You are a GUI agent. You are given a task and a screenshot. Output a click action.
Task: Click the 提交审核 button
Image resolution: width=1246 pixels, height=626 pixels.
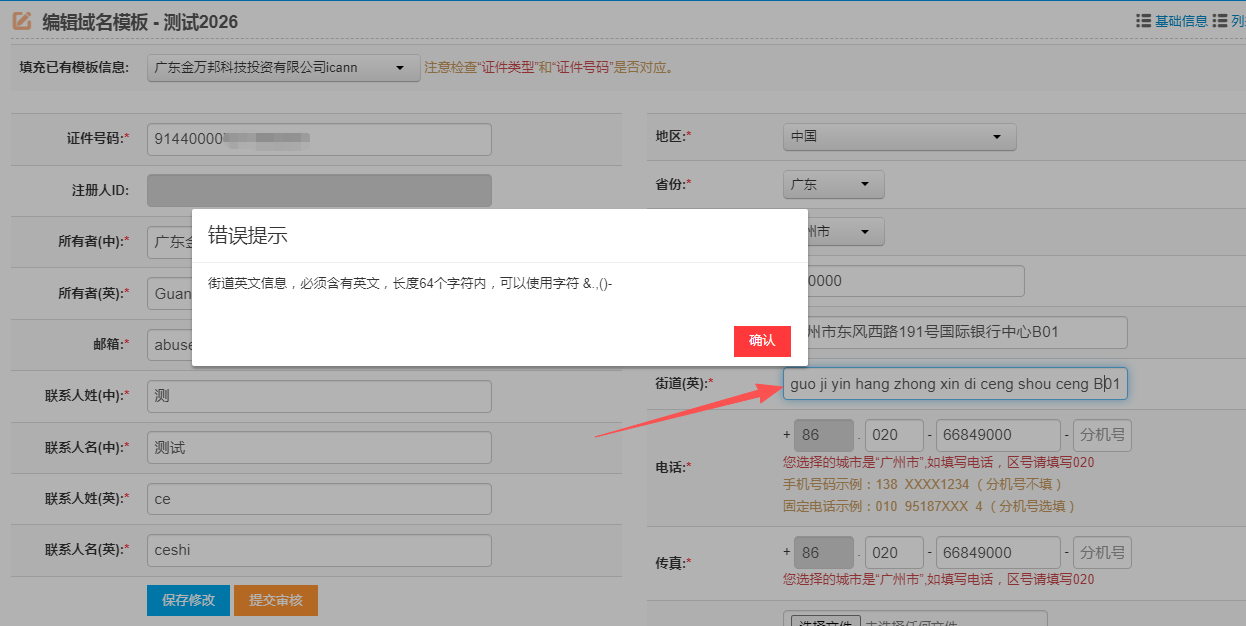click(276, 600)
